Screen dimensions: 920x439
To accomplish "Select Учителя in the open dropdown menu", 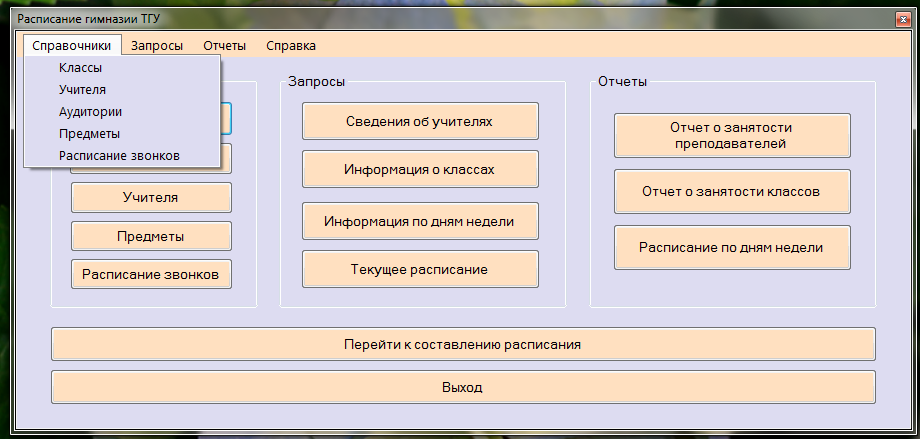I will coord(122,90).
